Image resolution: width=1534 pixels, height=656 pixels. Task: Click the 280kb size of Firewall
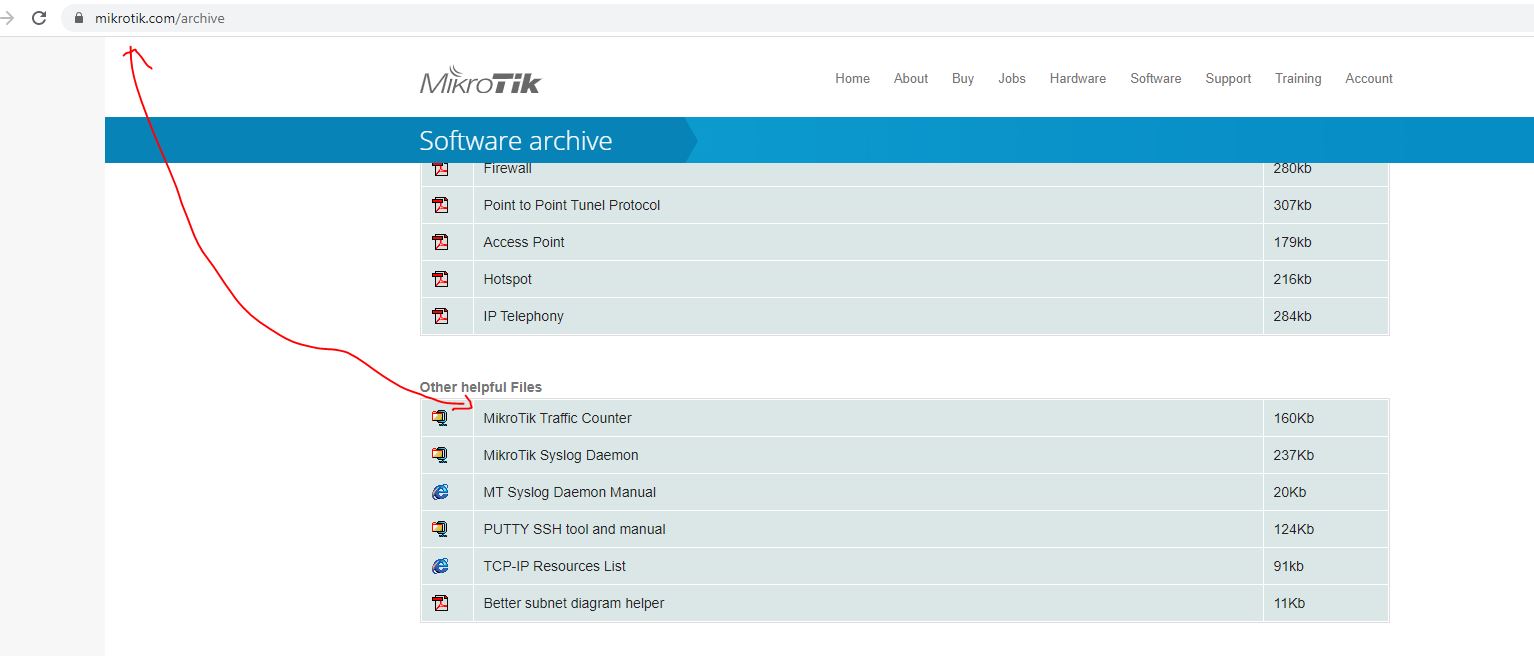pyautogui.click(x=1292, y=169)
